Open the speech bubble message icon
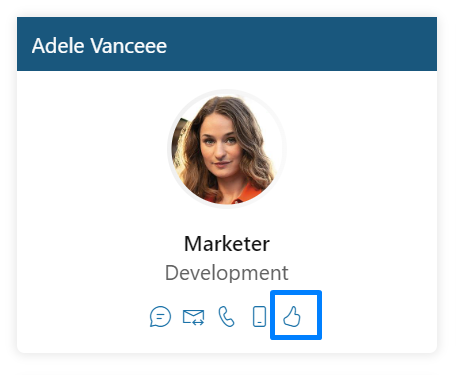Image resolution: width=456 pixels, height=375 pixels. [x=160, y=316]
